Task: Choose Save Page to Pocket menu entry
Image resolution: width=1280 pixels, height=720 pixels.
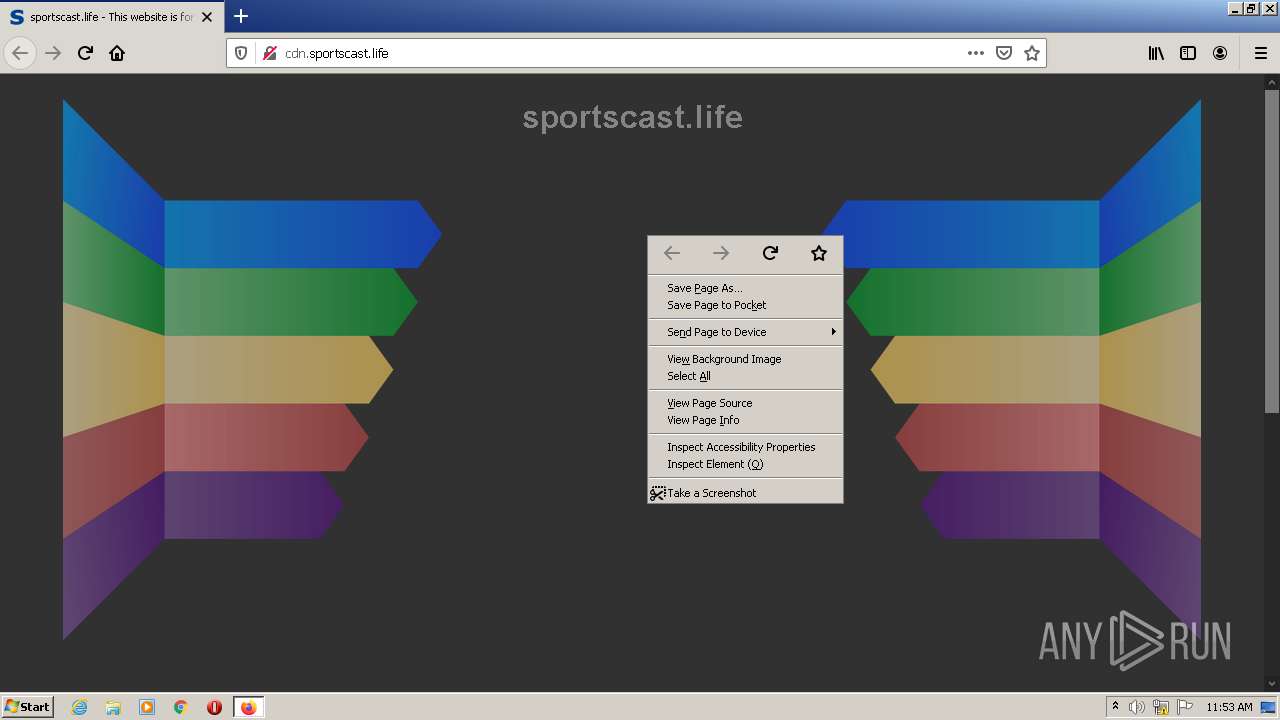Action: pyautogui.click(x=745, y=305)
